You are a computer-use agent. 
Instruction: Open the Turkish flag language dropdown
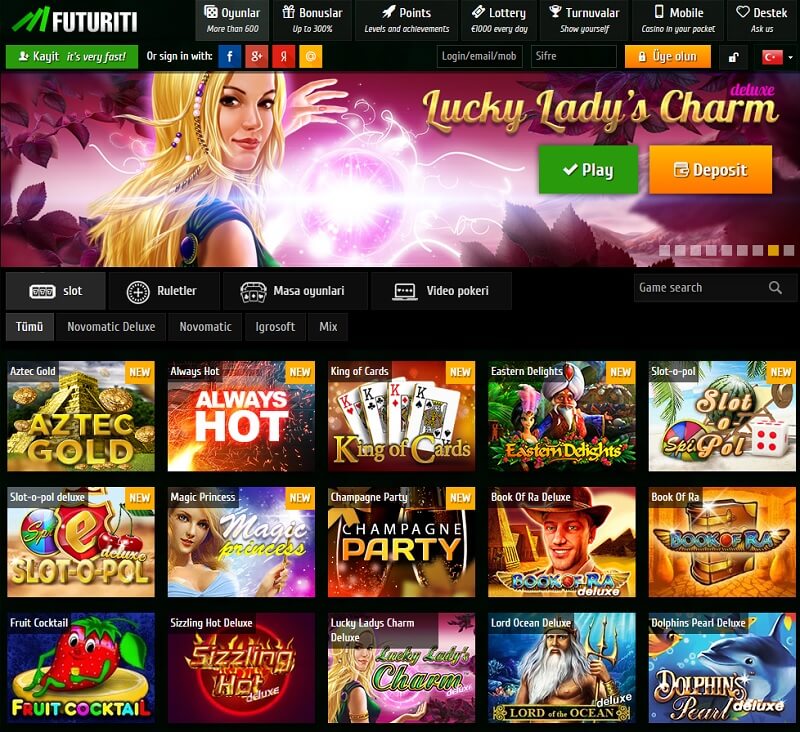point(777,57)
